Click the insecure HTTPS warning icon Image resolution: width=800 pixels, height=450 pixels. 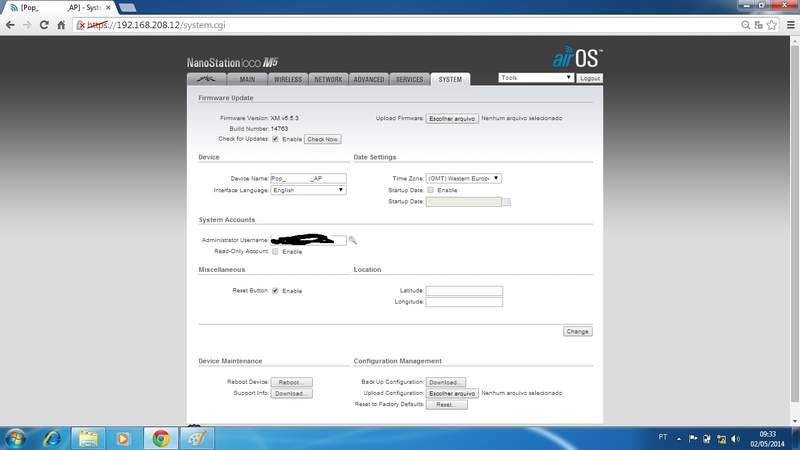coord(81,25)
